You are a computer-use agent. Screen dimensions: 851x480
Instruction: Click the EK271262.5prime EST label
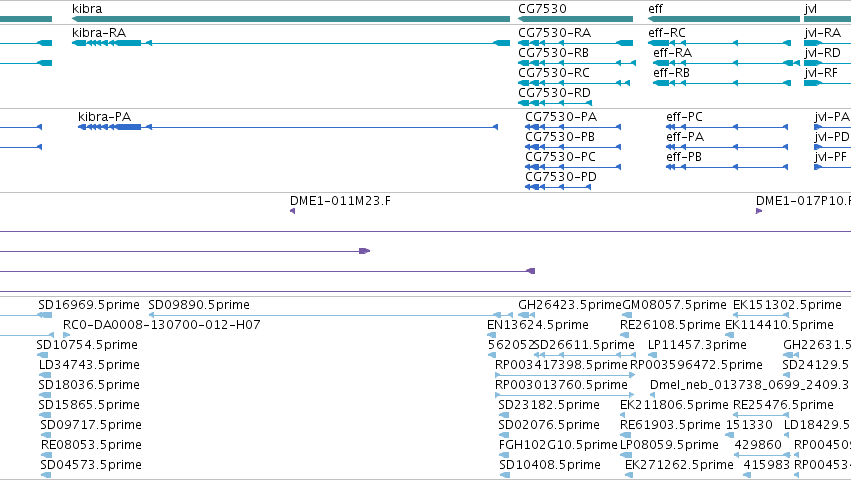[679, 465]
